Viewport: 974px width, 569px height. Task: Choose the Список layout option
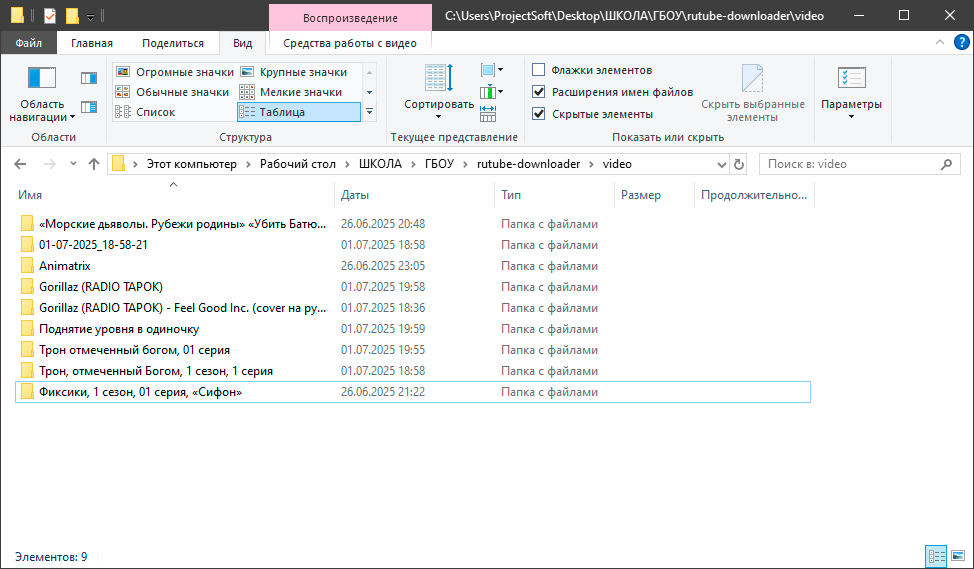(155, 112)
